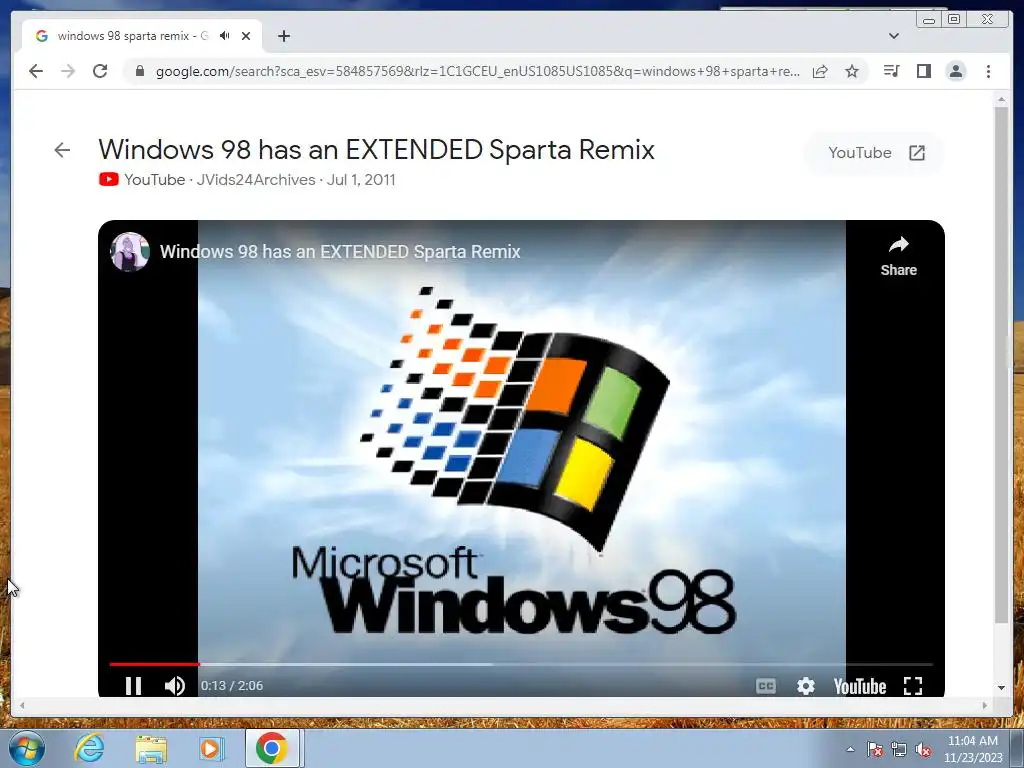This screenshot has height=768, width=1024.
Task: Click the network tray icon
Action: coord(899,749)
